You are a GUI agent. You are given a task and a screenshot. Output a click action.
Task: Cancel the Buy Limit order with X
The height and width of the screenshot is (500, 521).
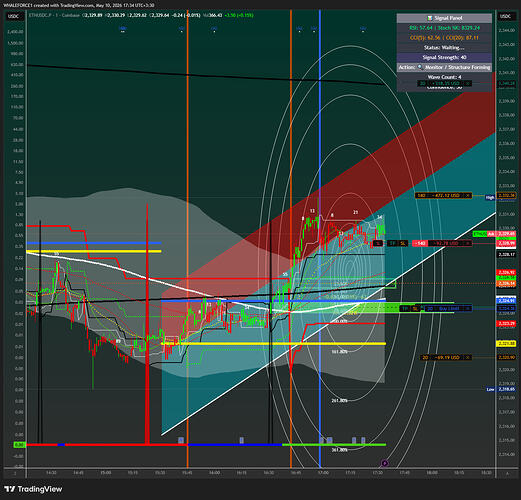point(468,309)
